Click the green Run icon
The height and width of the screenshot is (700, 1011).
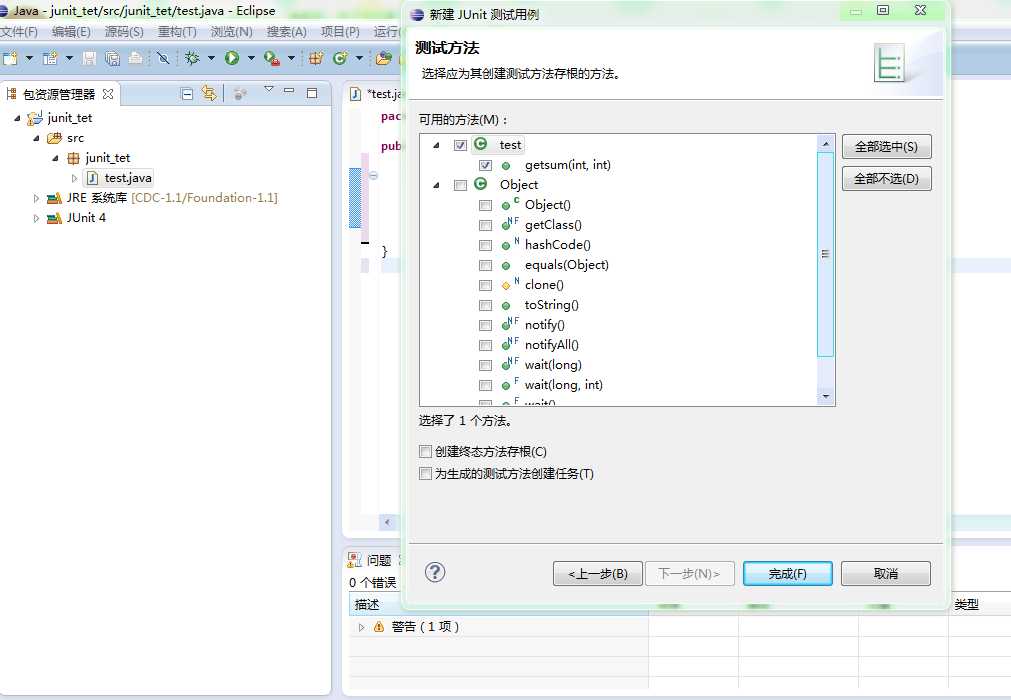231,59
